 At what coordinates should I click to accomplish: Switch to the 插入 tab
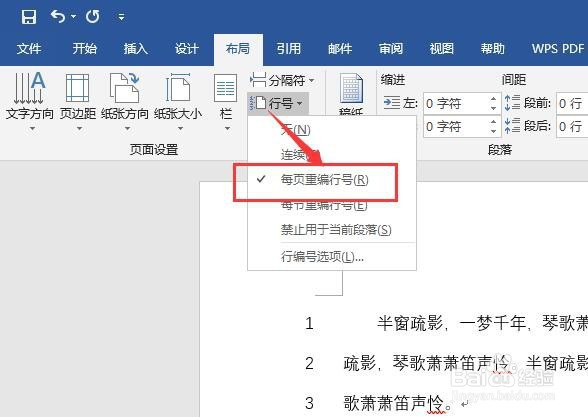[136, 48]
